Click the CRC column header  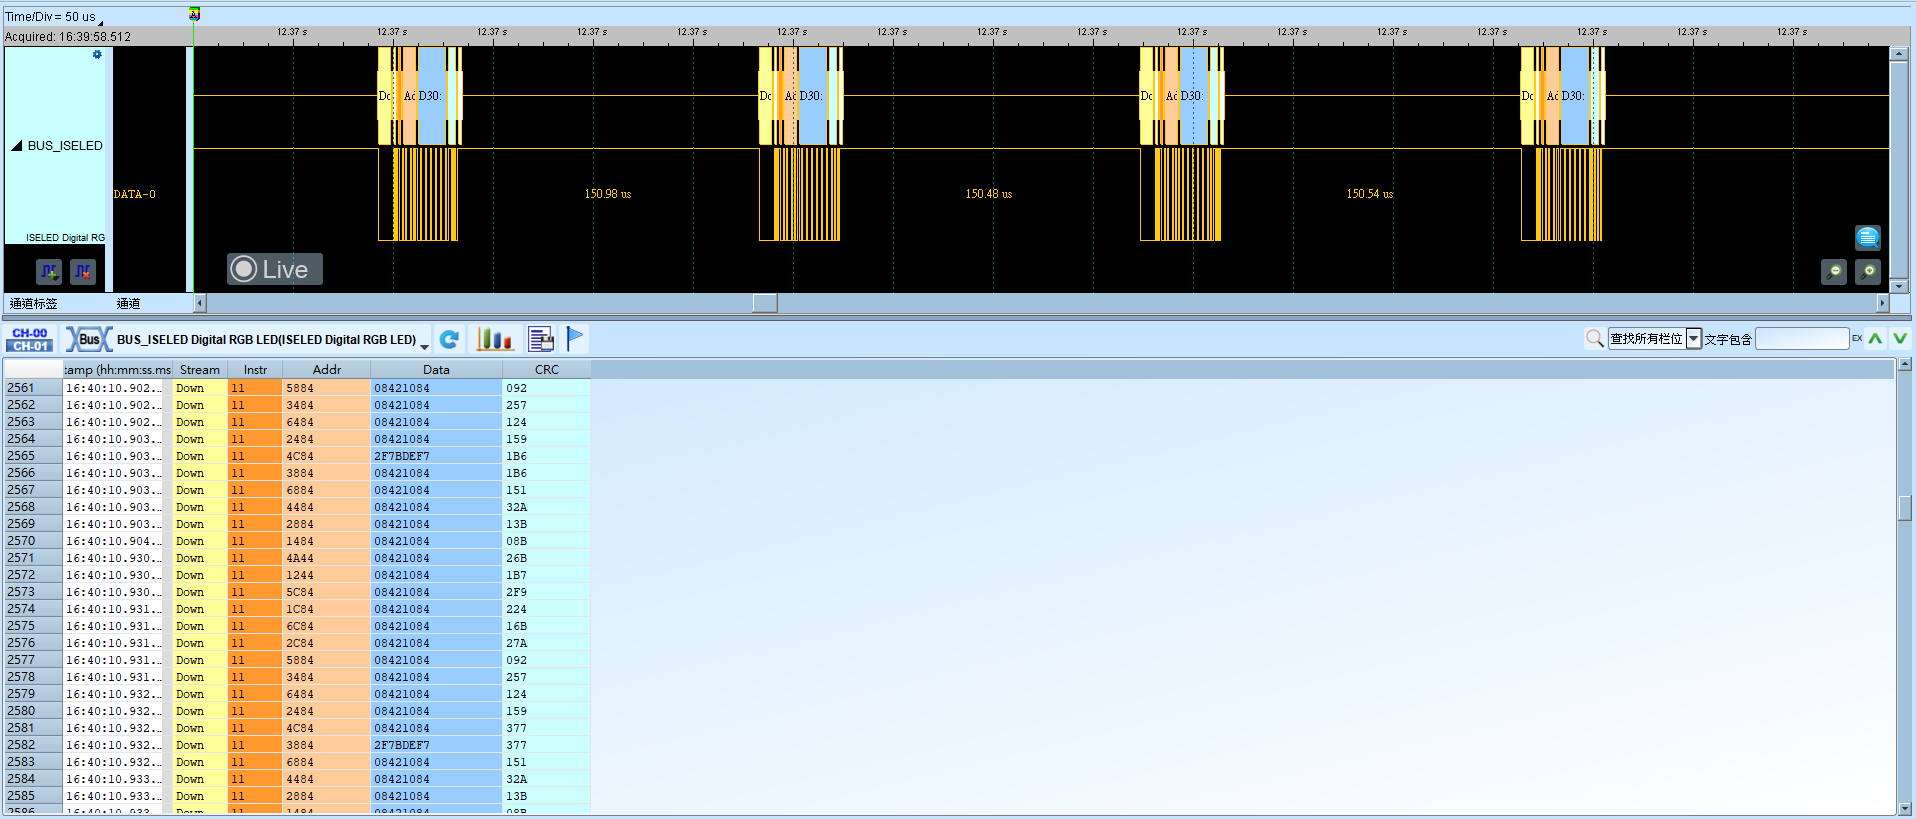point(547,370)
